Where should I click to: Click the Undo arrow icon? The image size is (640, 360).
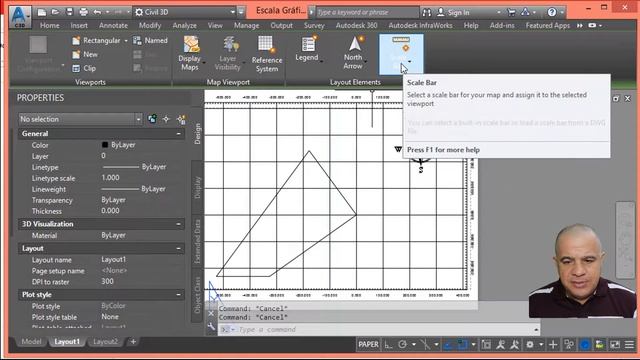pos(97,12)
